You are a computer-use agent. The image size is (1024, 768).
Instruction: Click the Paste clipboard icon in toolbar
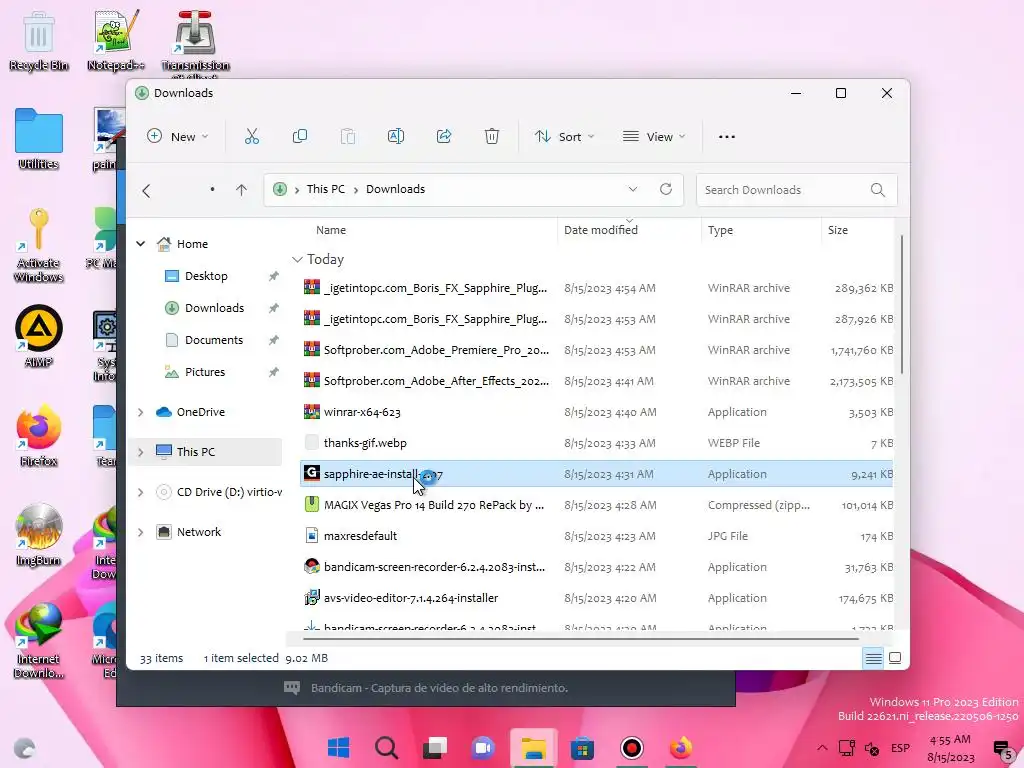click(x=348, y=136)
